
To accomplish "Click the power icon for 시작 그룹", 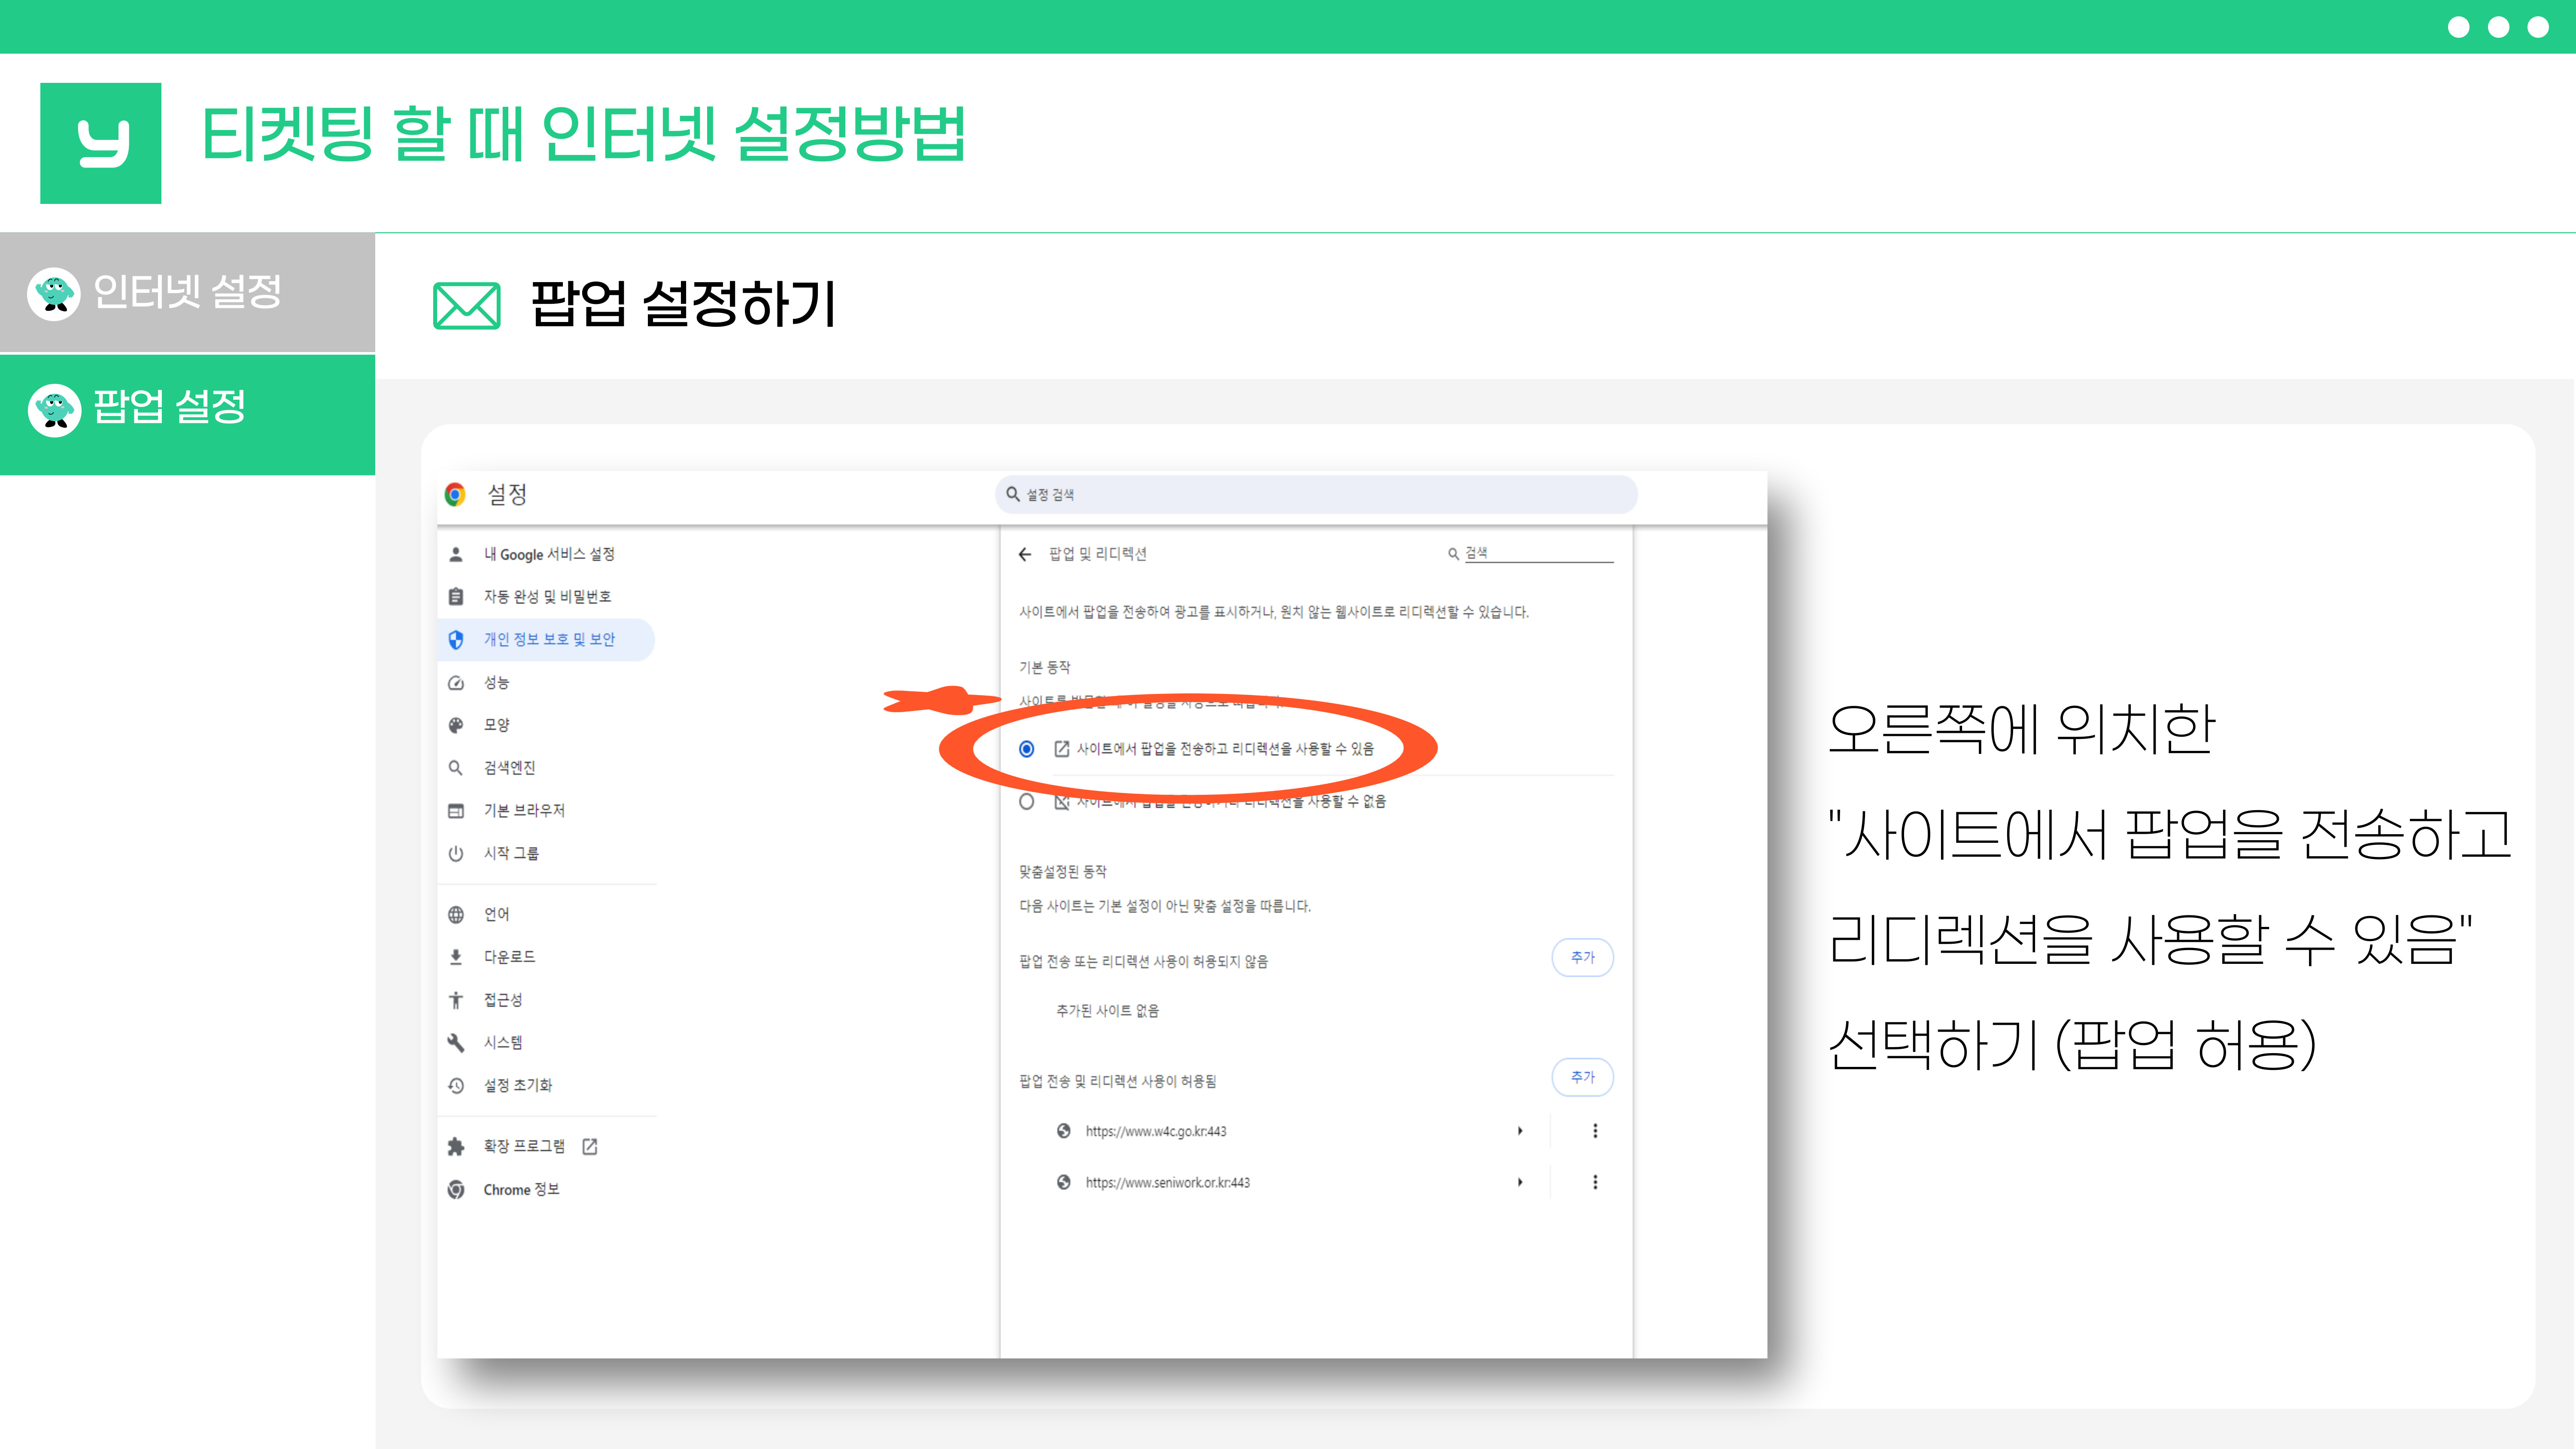I will 456,853.
